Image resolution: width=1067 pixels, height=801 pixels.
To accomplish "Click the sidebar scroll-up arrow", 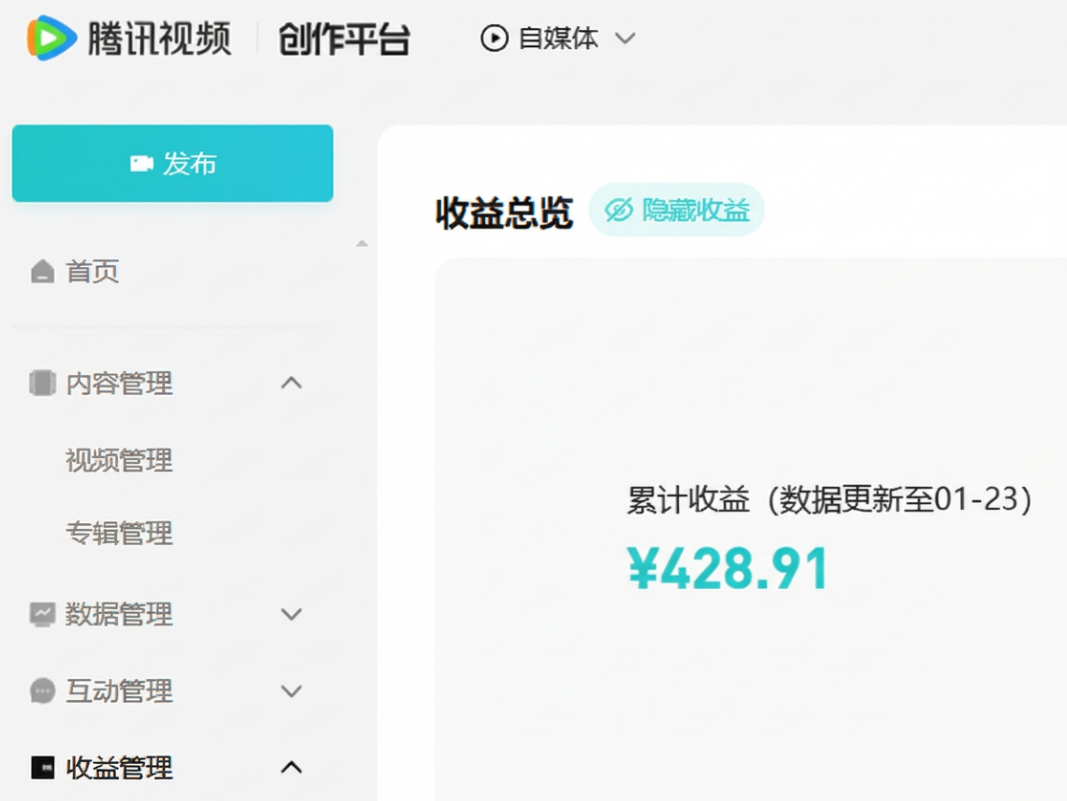I will coord(362,244).
